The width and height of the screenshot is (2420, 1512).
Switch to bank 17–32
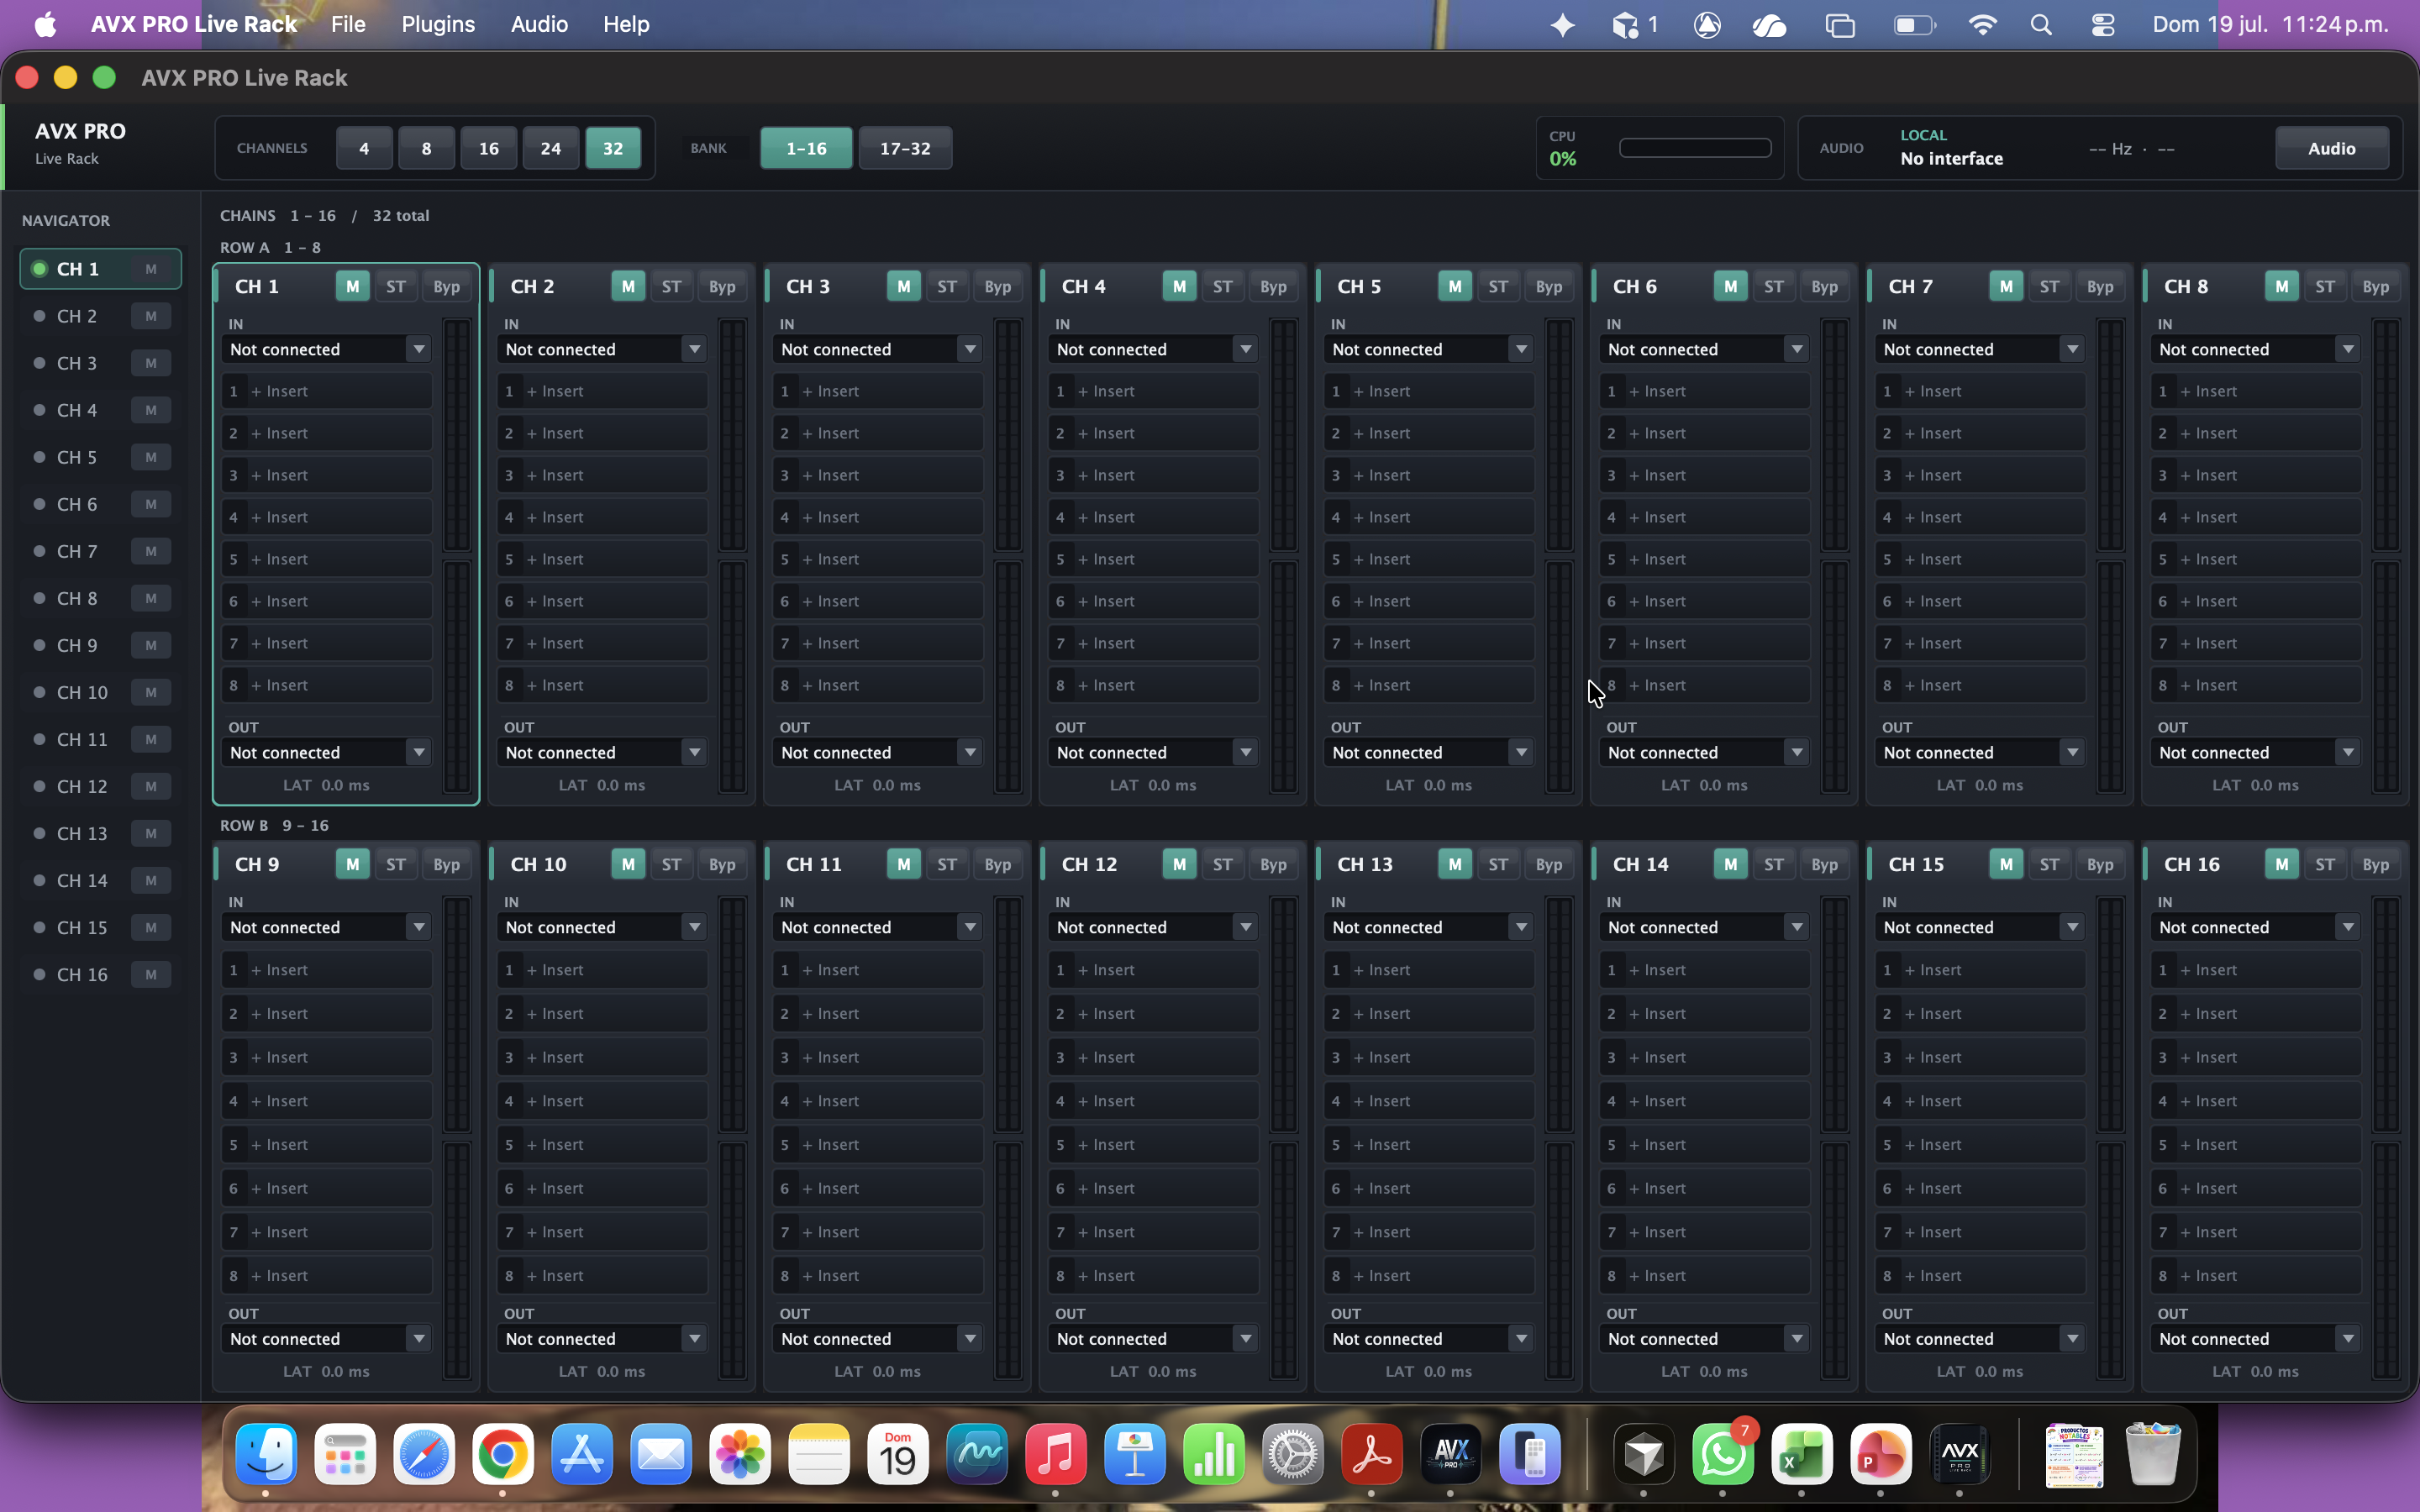coord(905,148)
